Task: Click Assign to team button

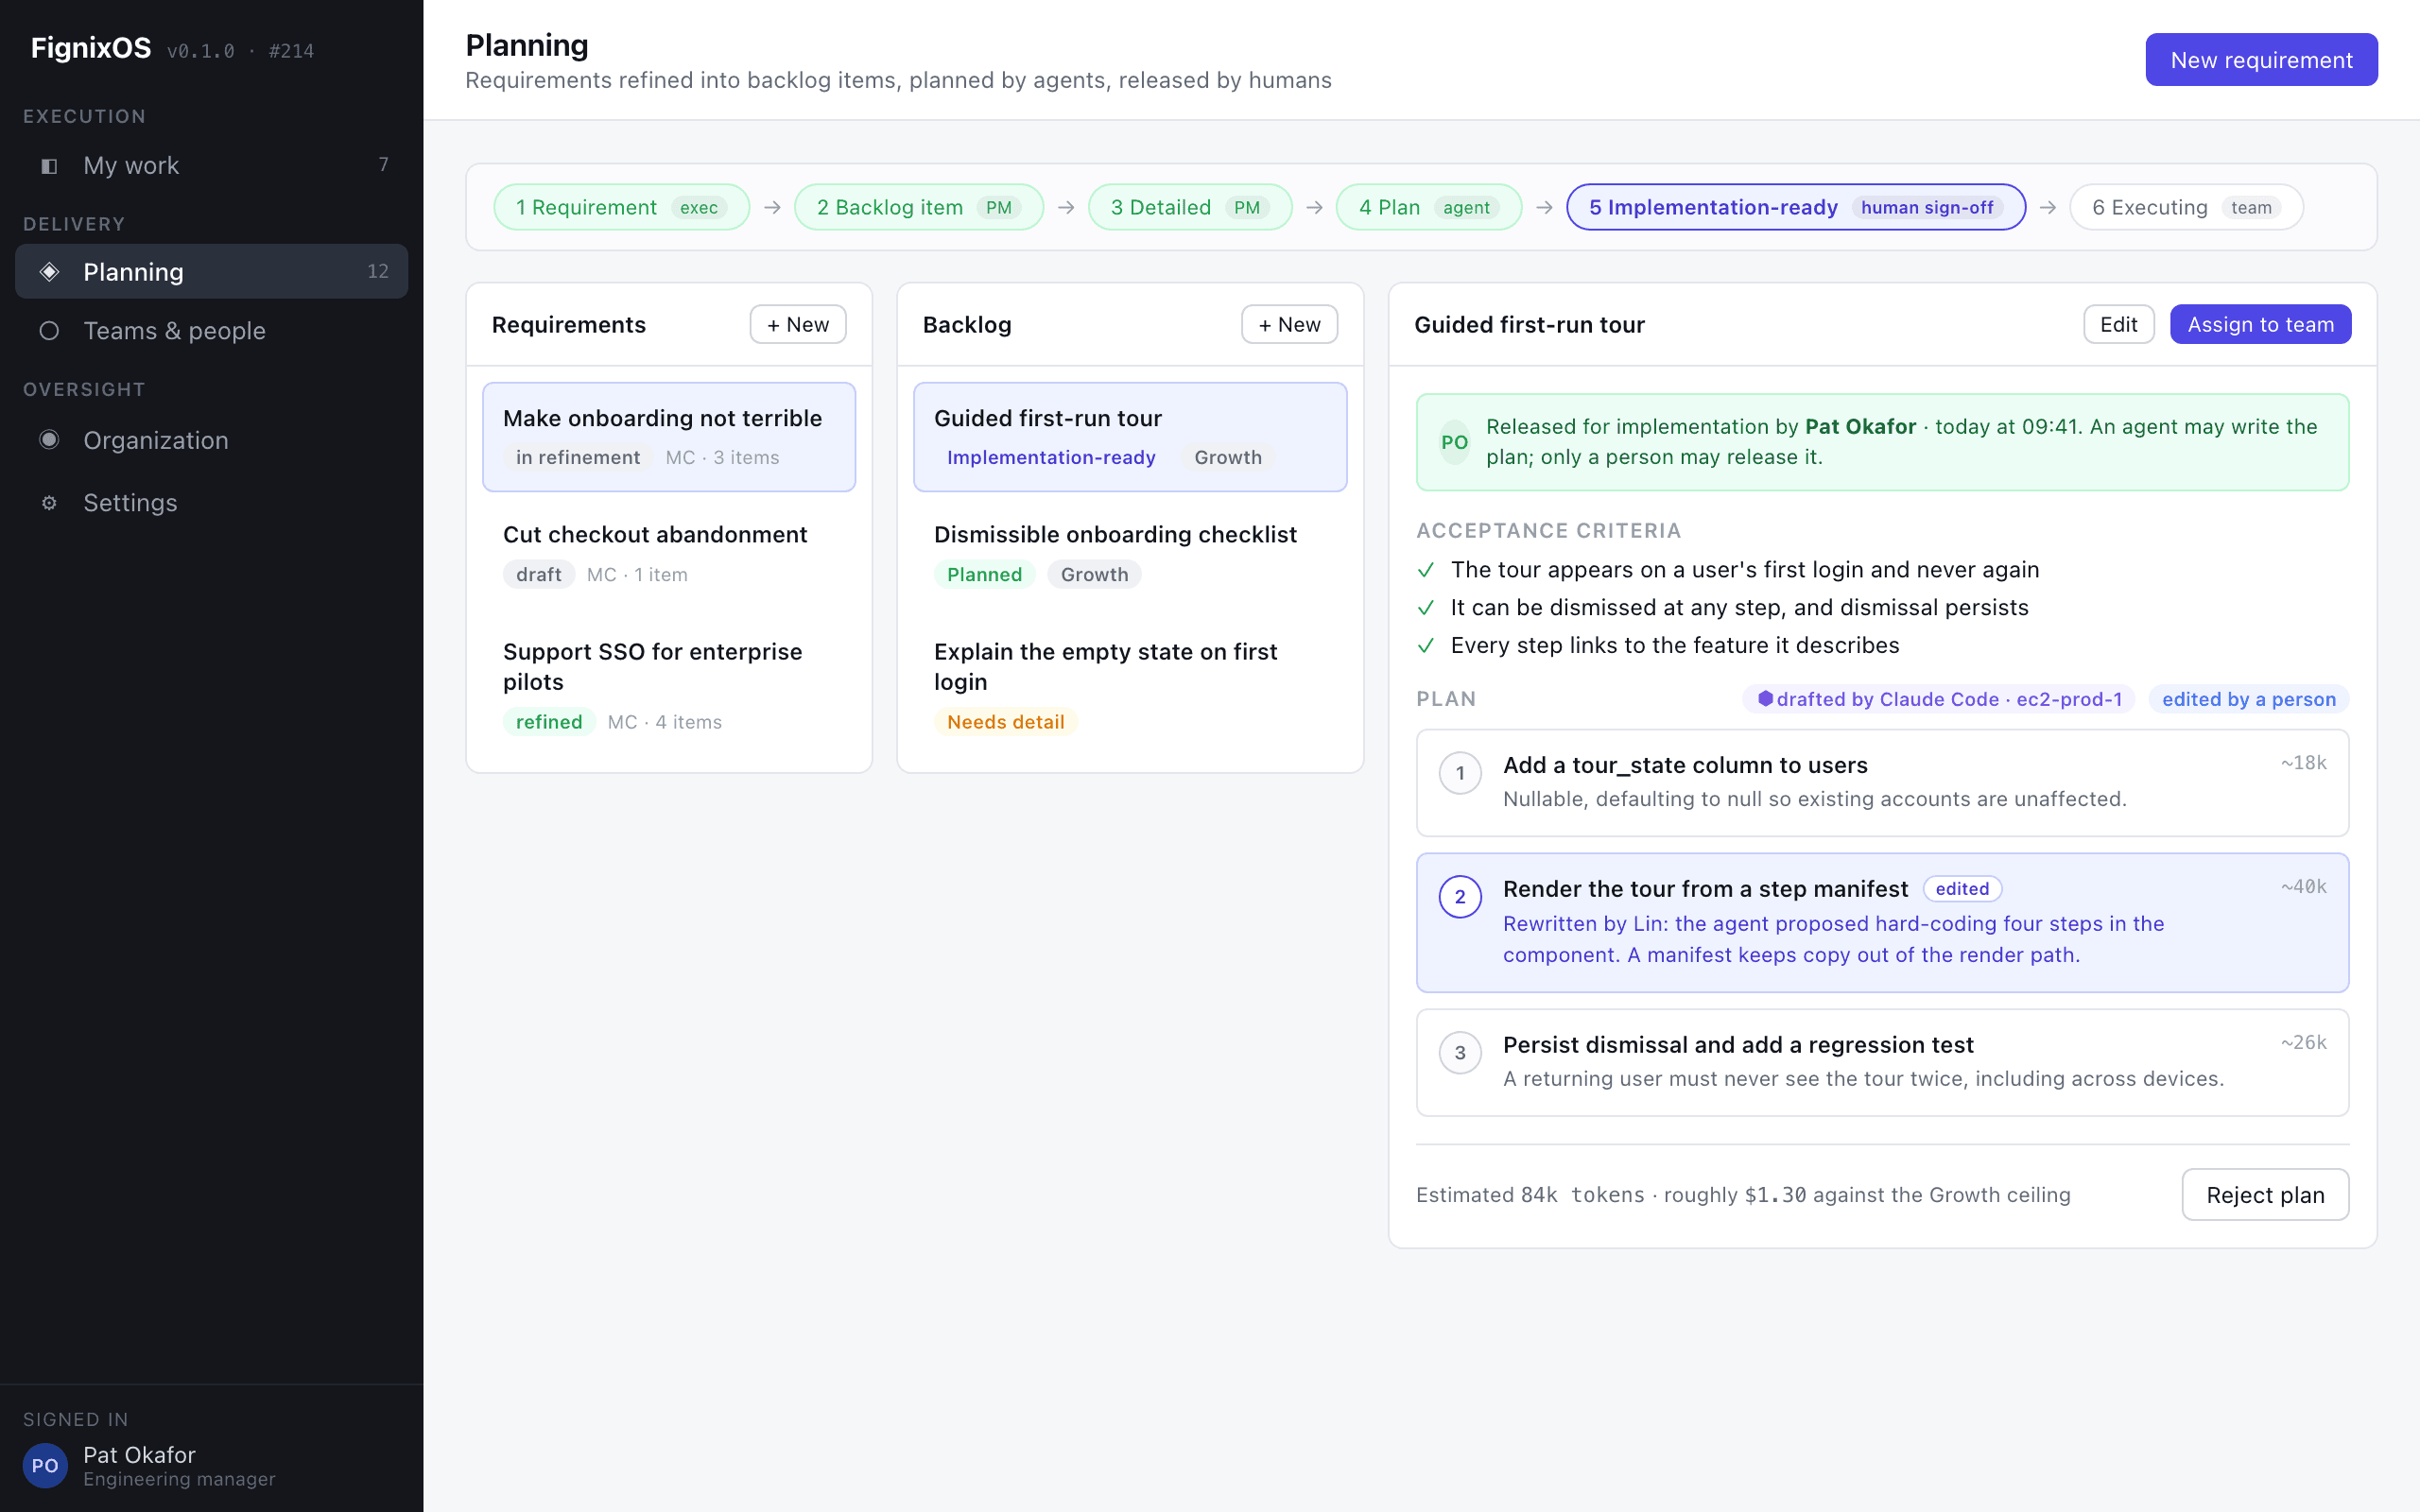Action: [2260, 324]
